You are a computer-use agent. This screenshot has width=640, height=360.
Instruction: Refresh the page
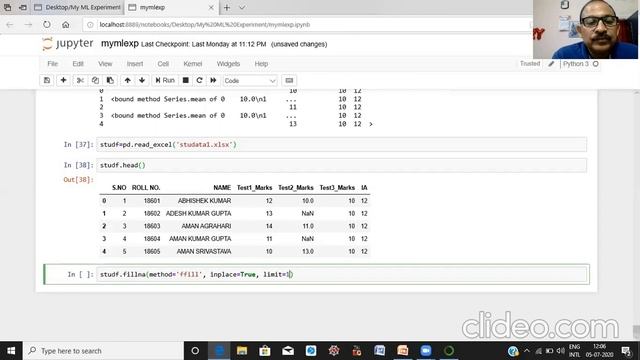pos(47,24)
